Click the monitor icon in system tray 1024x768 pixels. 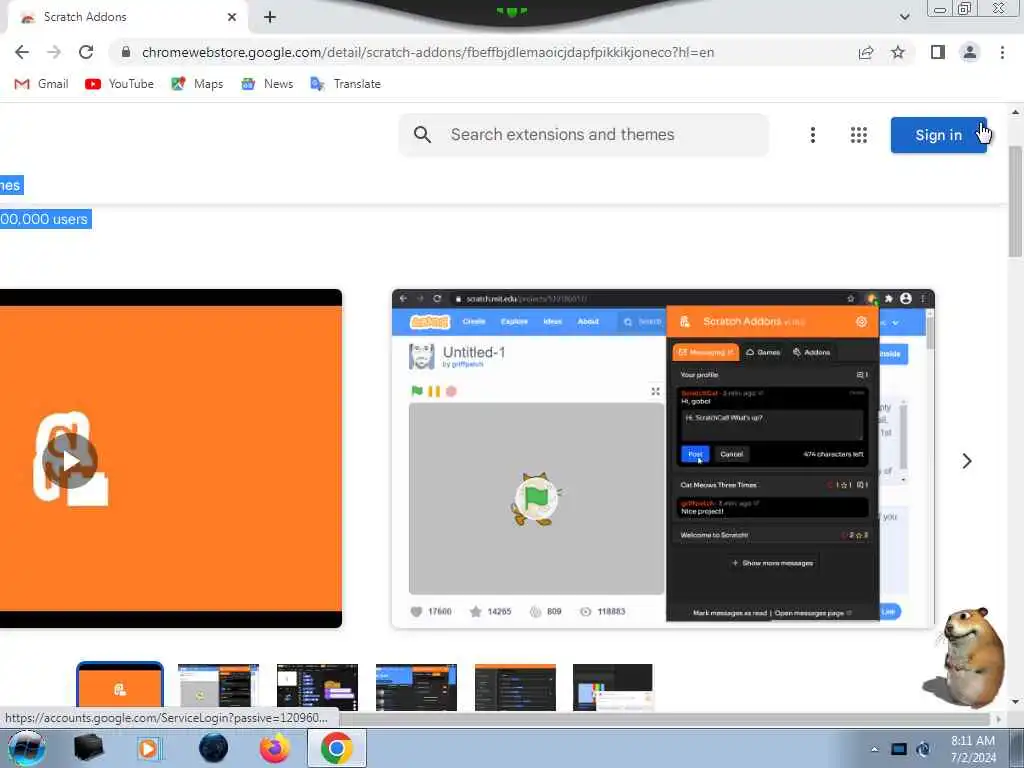tap(899, 749)
